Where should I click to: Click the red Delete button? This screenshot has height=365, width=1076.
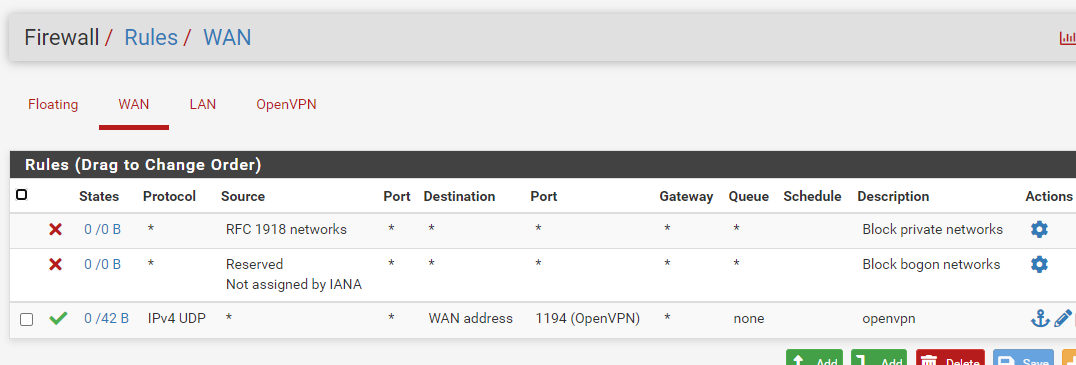point(950,357)
